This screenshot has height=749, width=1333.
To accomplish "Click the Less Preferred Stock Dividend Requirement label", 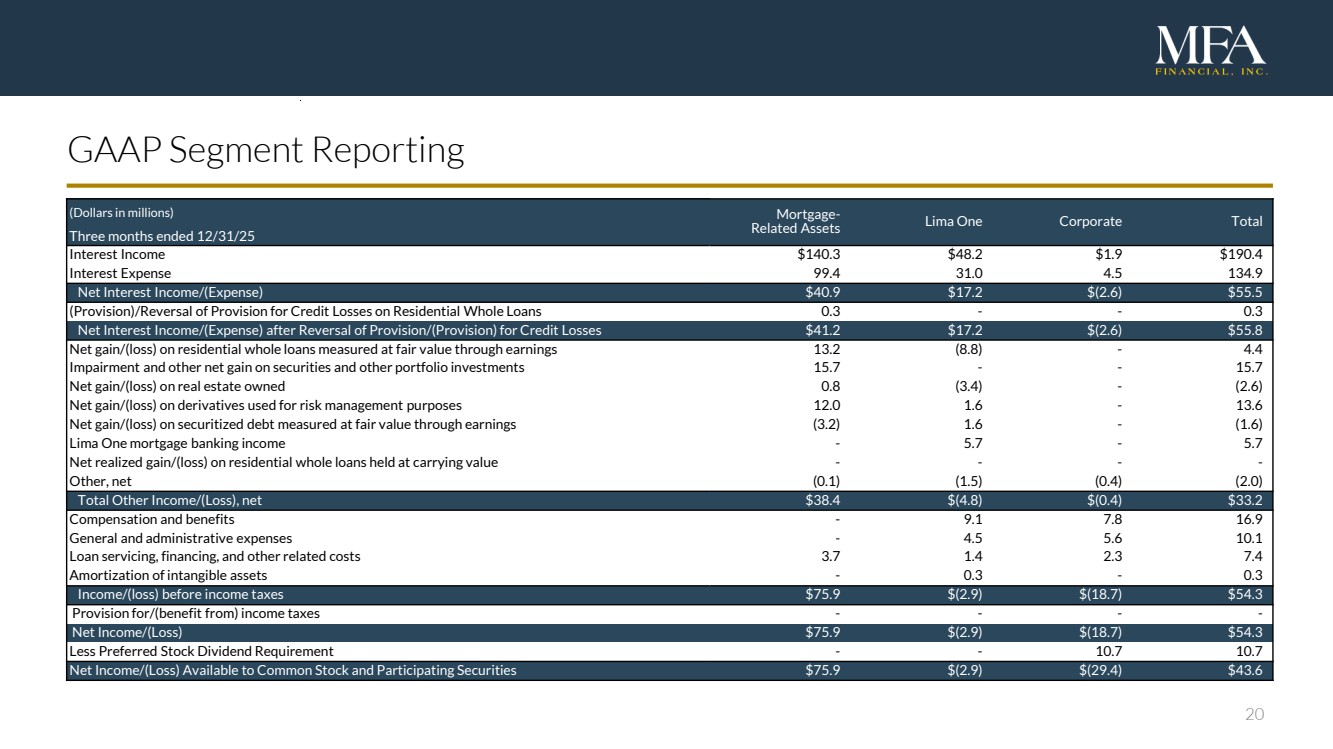I will (x=201, y=651).
